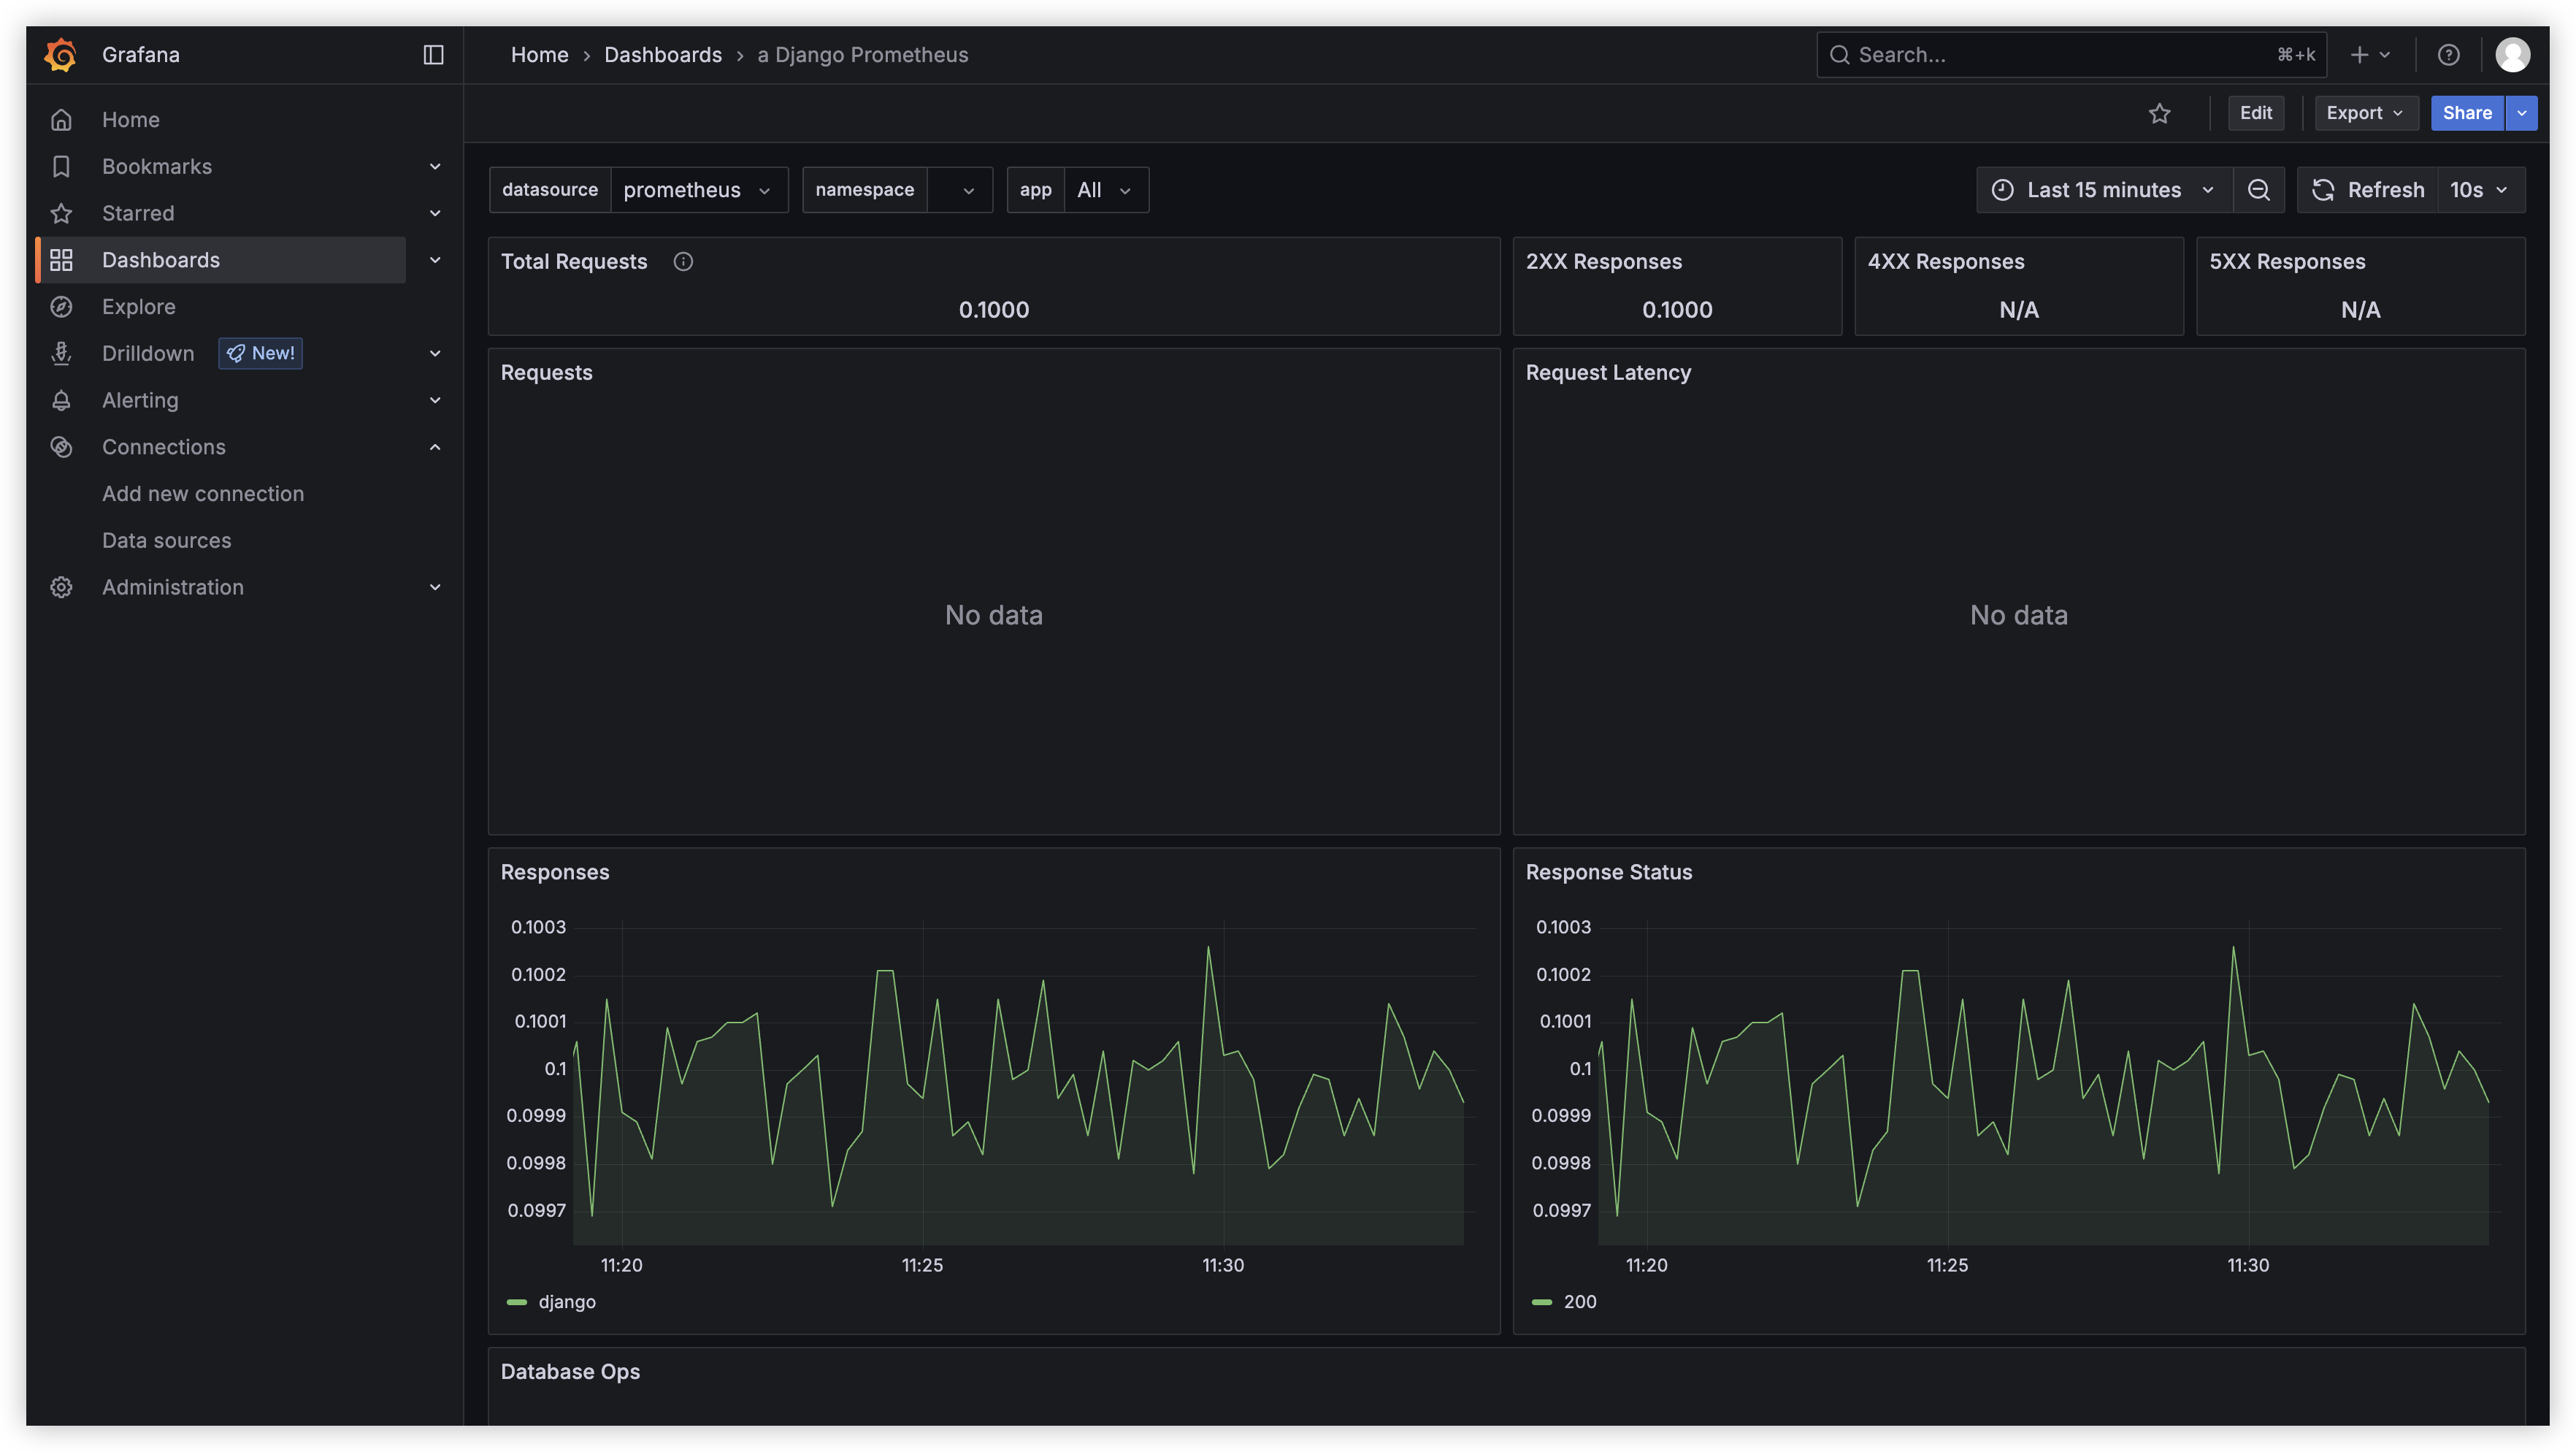Expand the Starred section

coord(435,213)
